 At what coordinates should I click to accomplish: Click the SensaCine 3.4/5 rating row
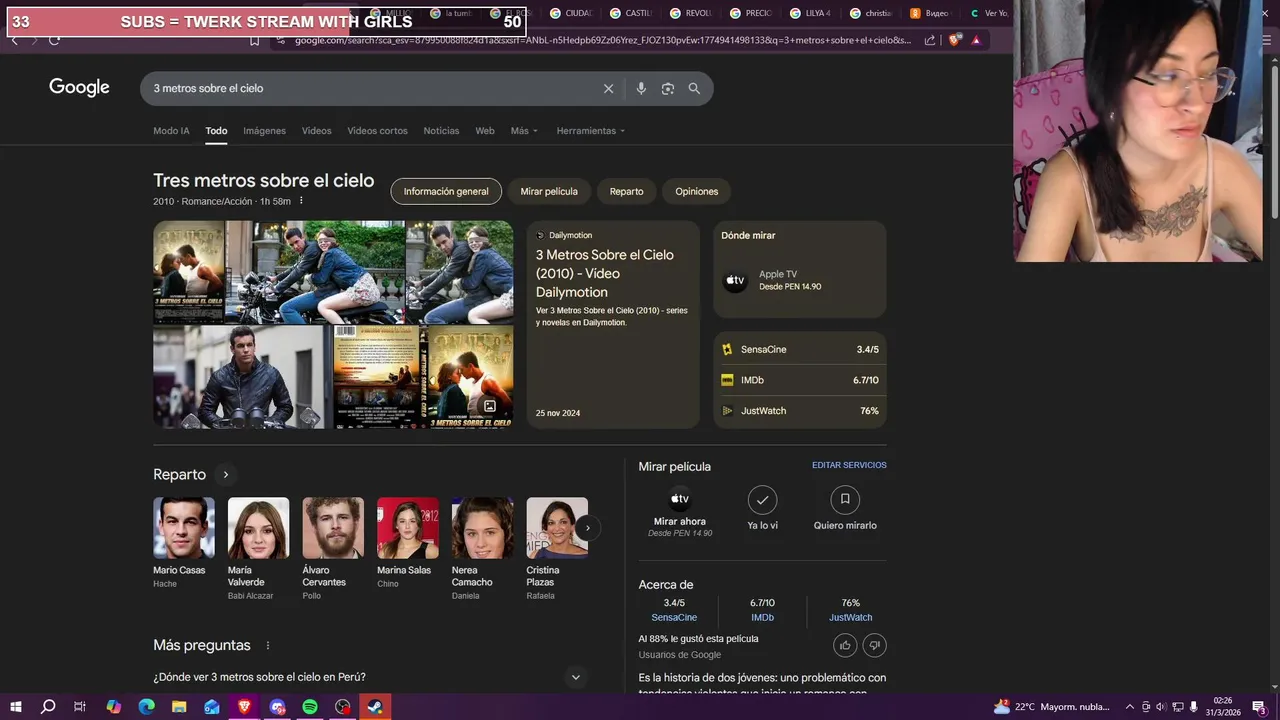800,350
